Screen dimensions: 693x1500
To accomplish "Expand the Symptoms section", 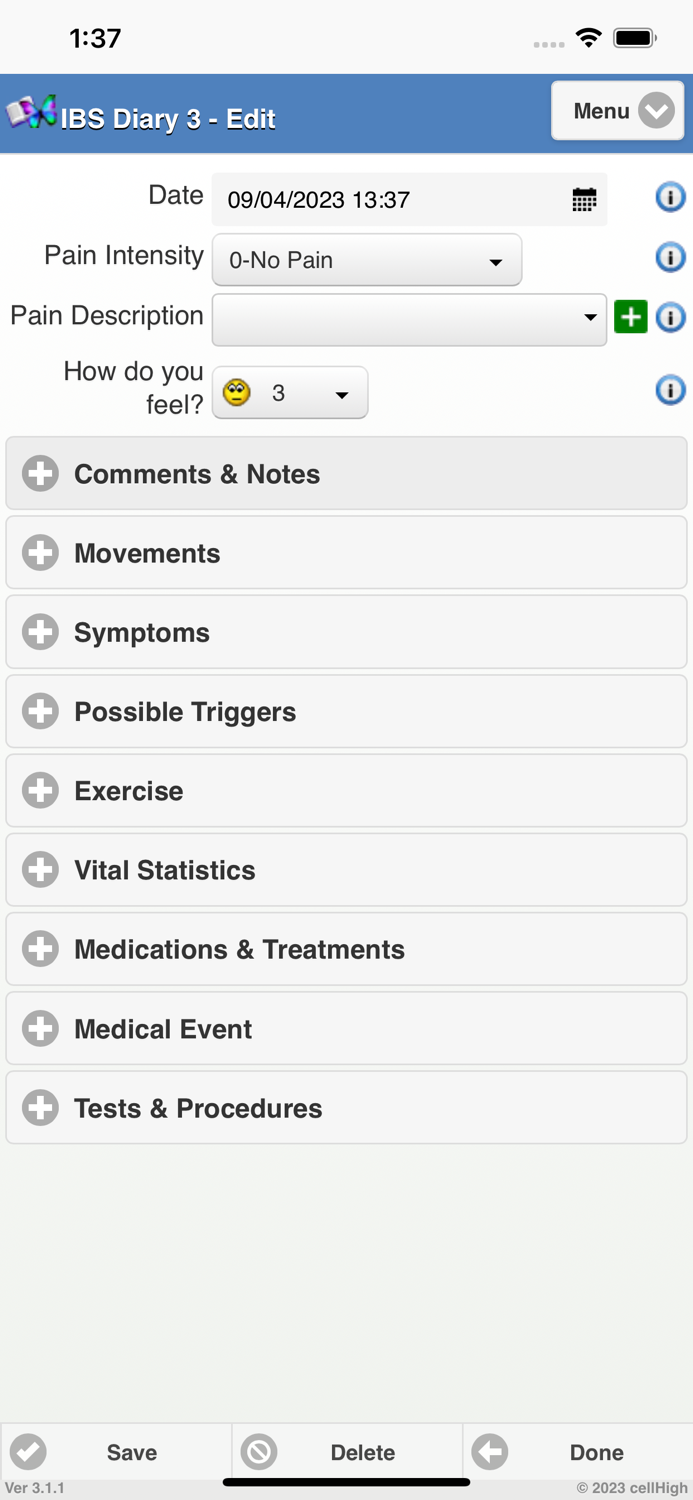I will point(39,631).
